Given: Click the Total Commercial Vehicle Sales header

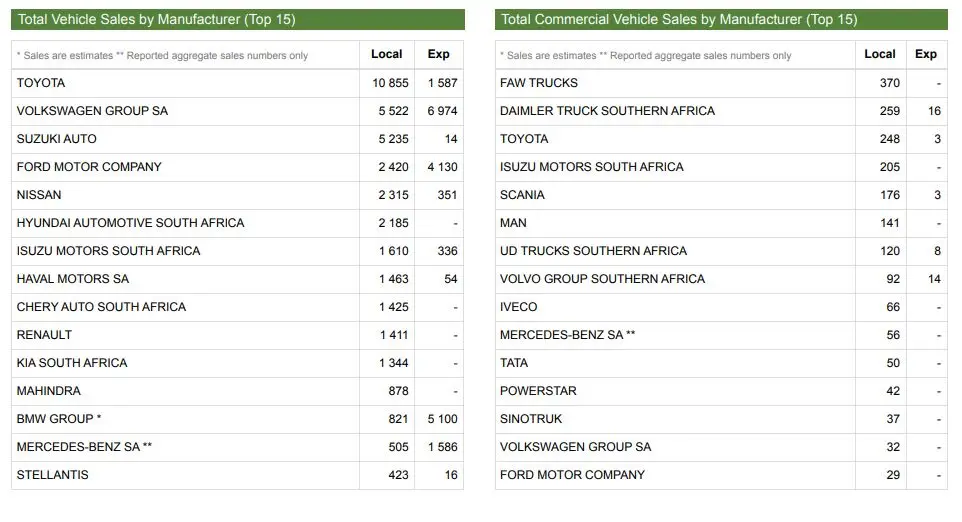Looking at the screenshot, I should (x=721, y=19).
